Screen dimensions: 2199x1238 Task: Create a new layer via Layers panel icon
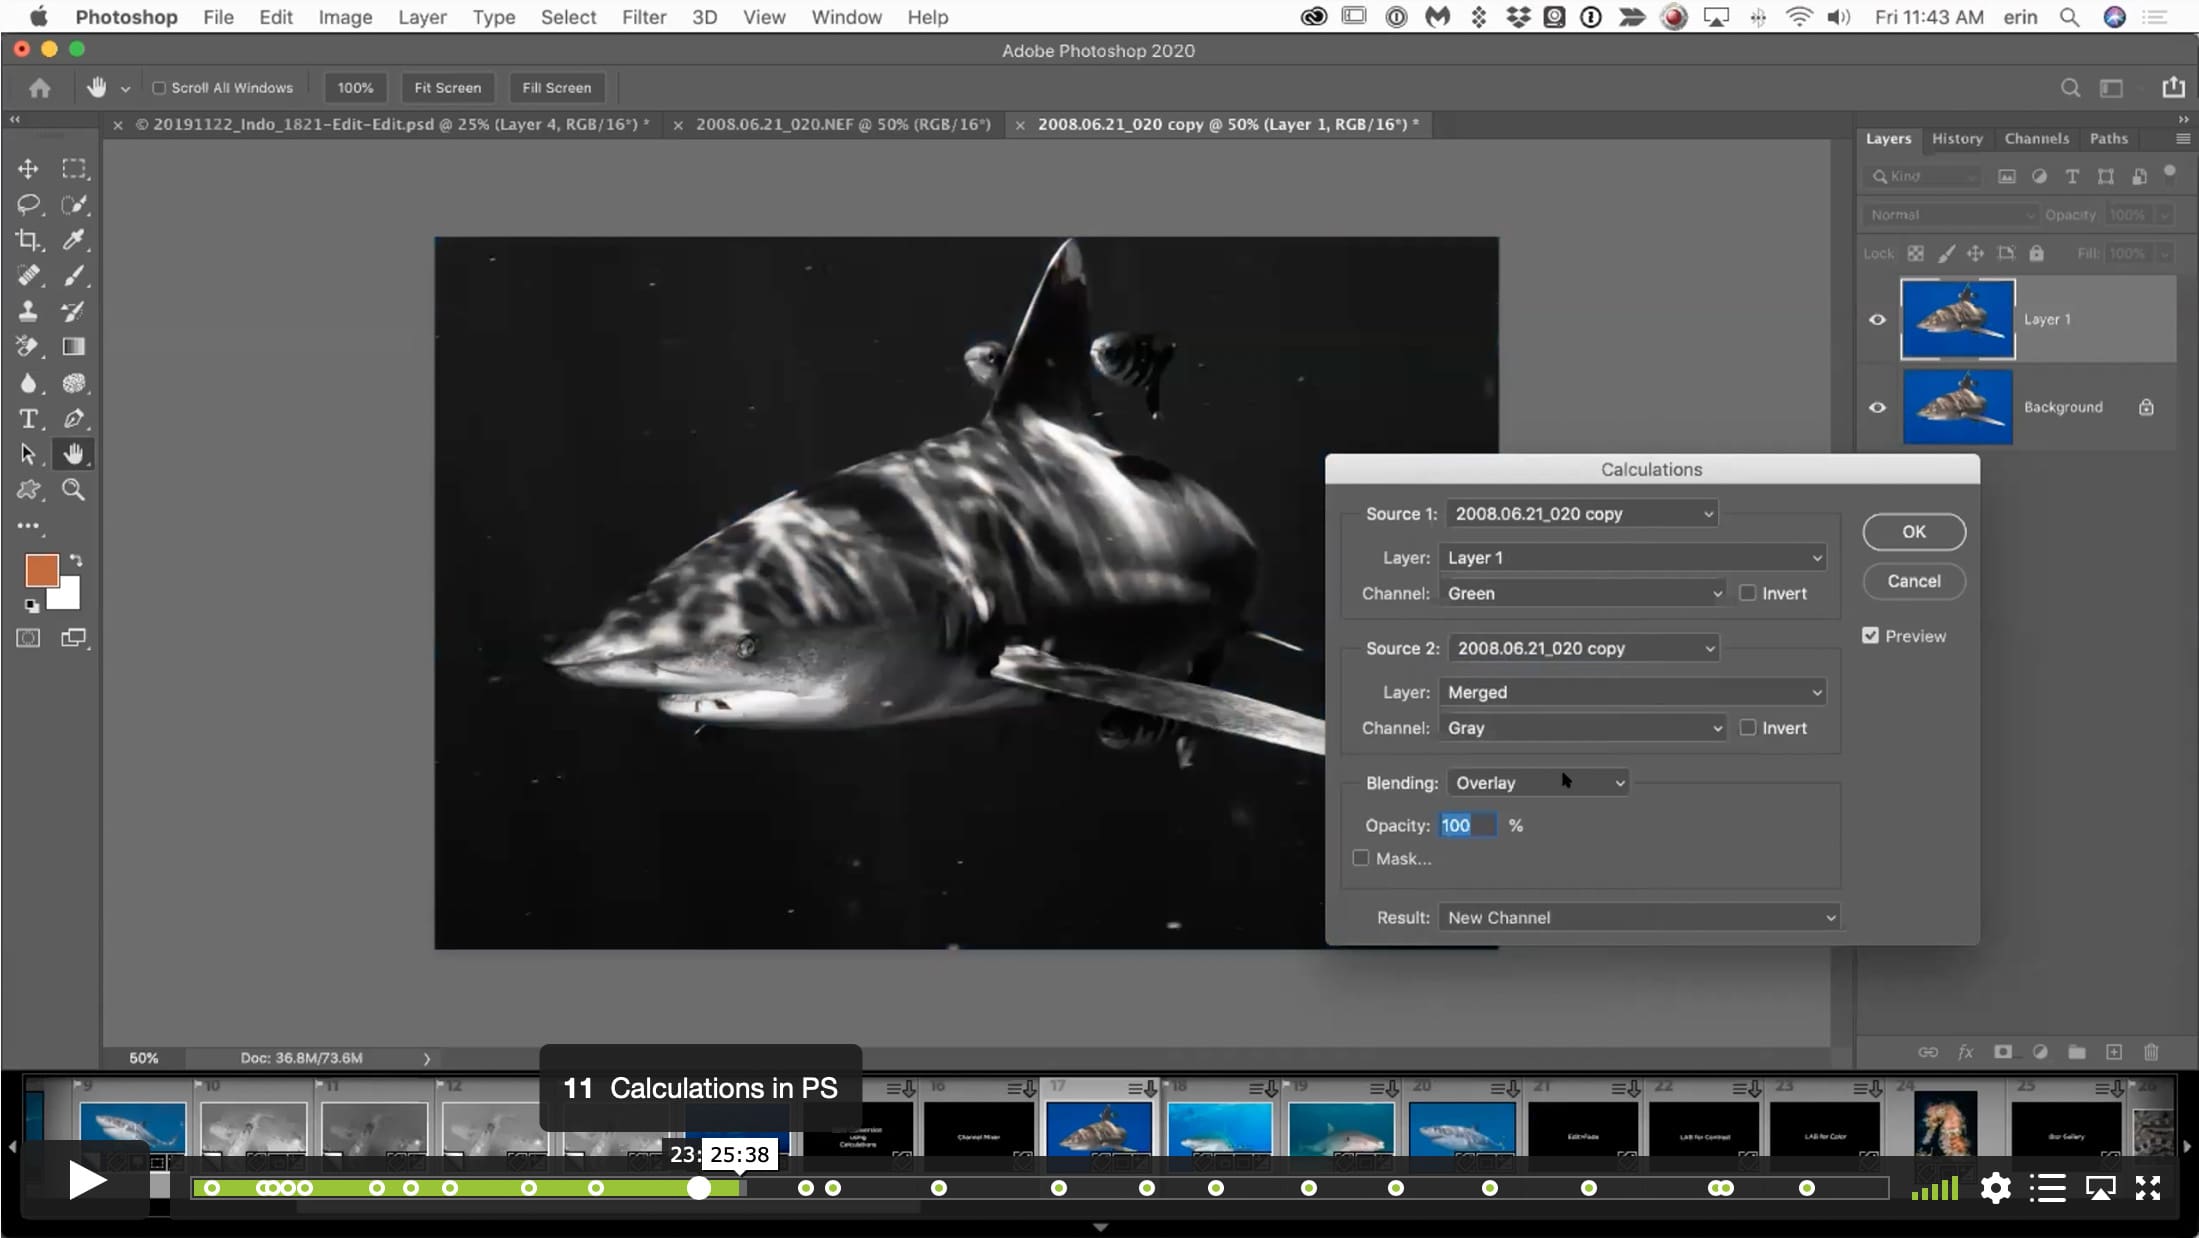coord(2114,1052)
